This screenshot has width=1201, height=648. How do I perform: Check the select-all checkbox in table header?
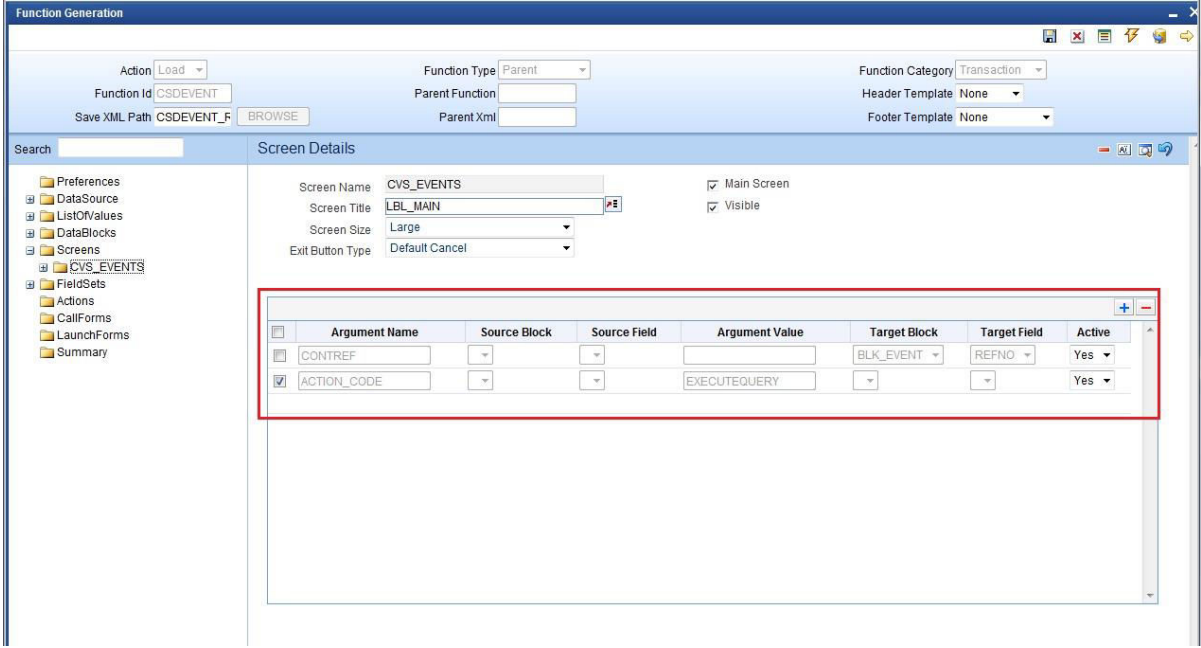click(x=280, y=331)
